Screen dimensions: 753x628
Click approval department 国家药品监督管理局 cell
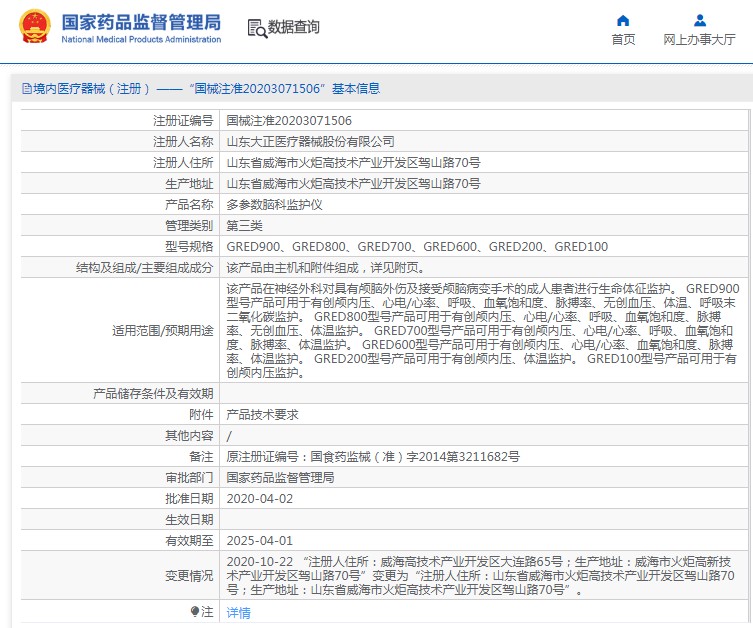(x=280, y=478)
